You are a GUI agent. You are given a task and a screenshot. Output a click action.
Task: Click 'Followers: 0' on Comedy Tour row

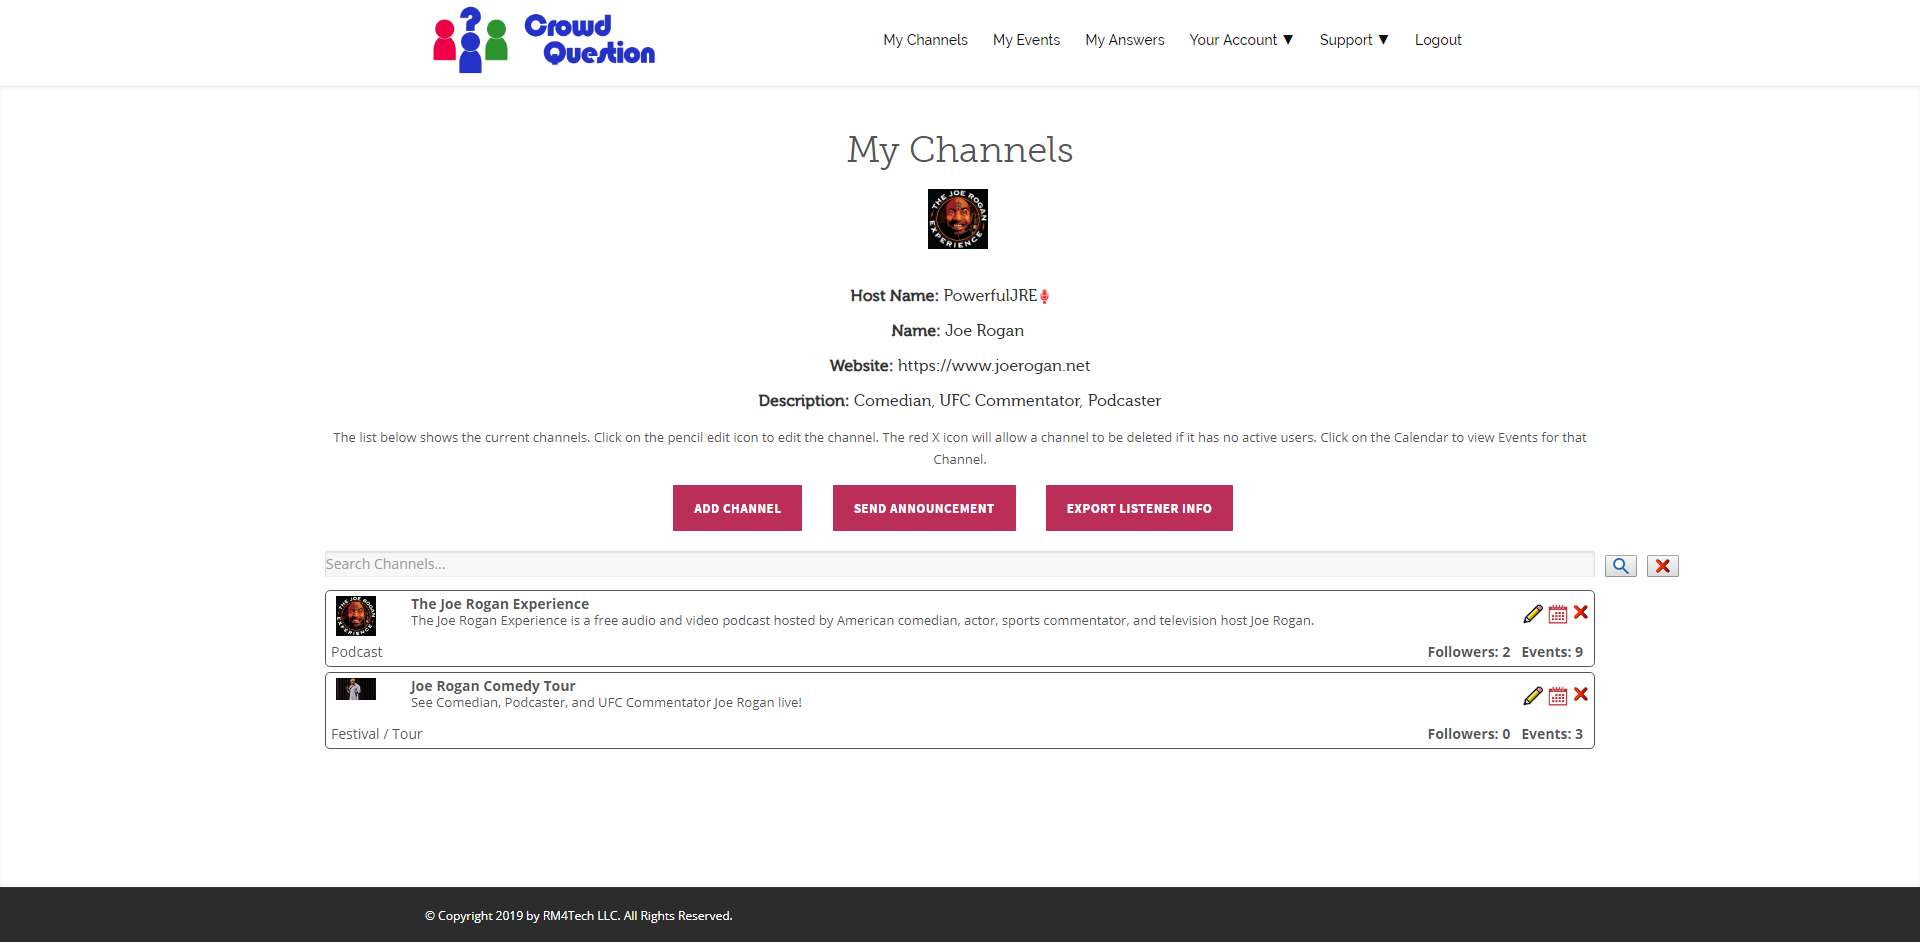coord(1469,734)
